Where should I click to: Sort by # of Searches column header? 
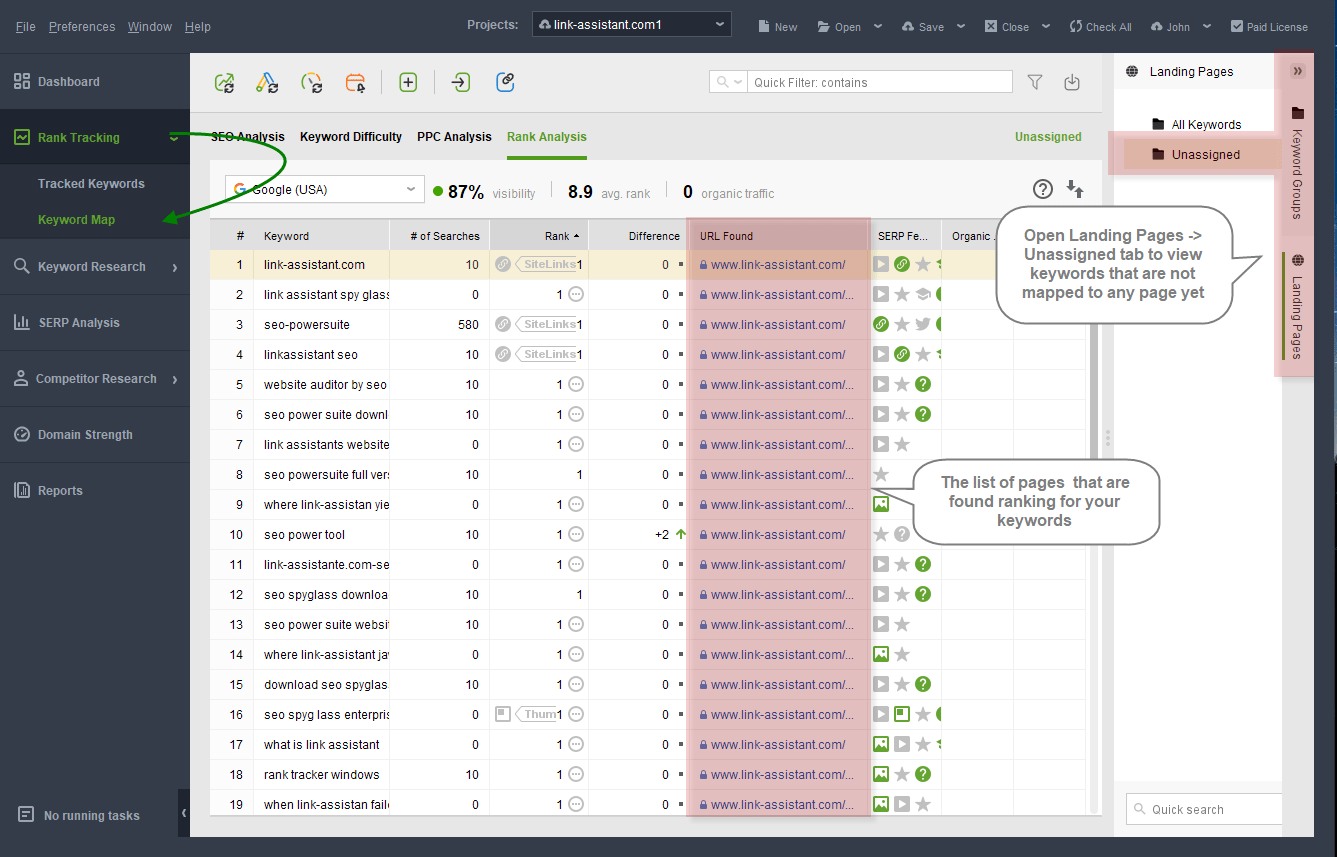coord(439,236)
